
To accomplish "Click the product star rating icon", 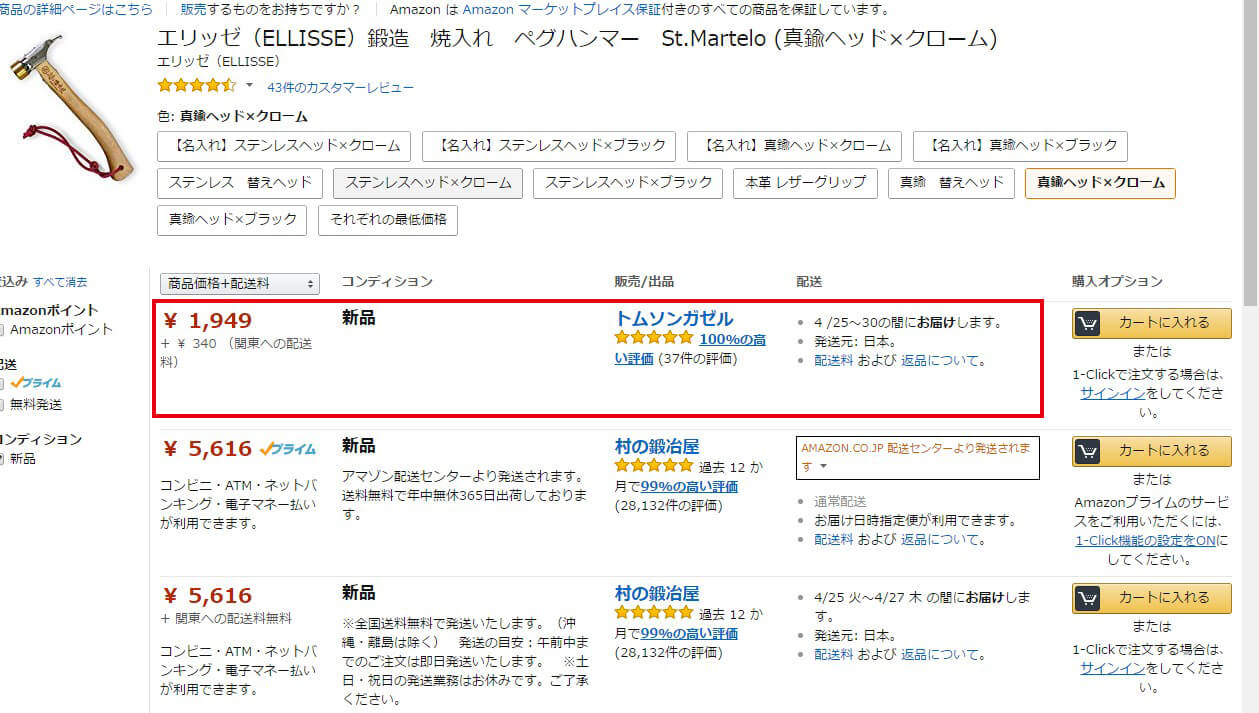I will pyautogui.click(x=197, y=86).
